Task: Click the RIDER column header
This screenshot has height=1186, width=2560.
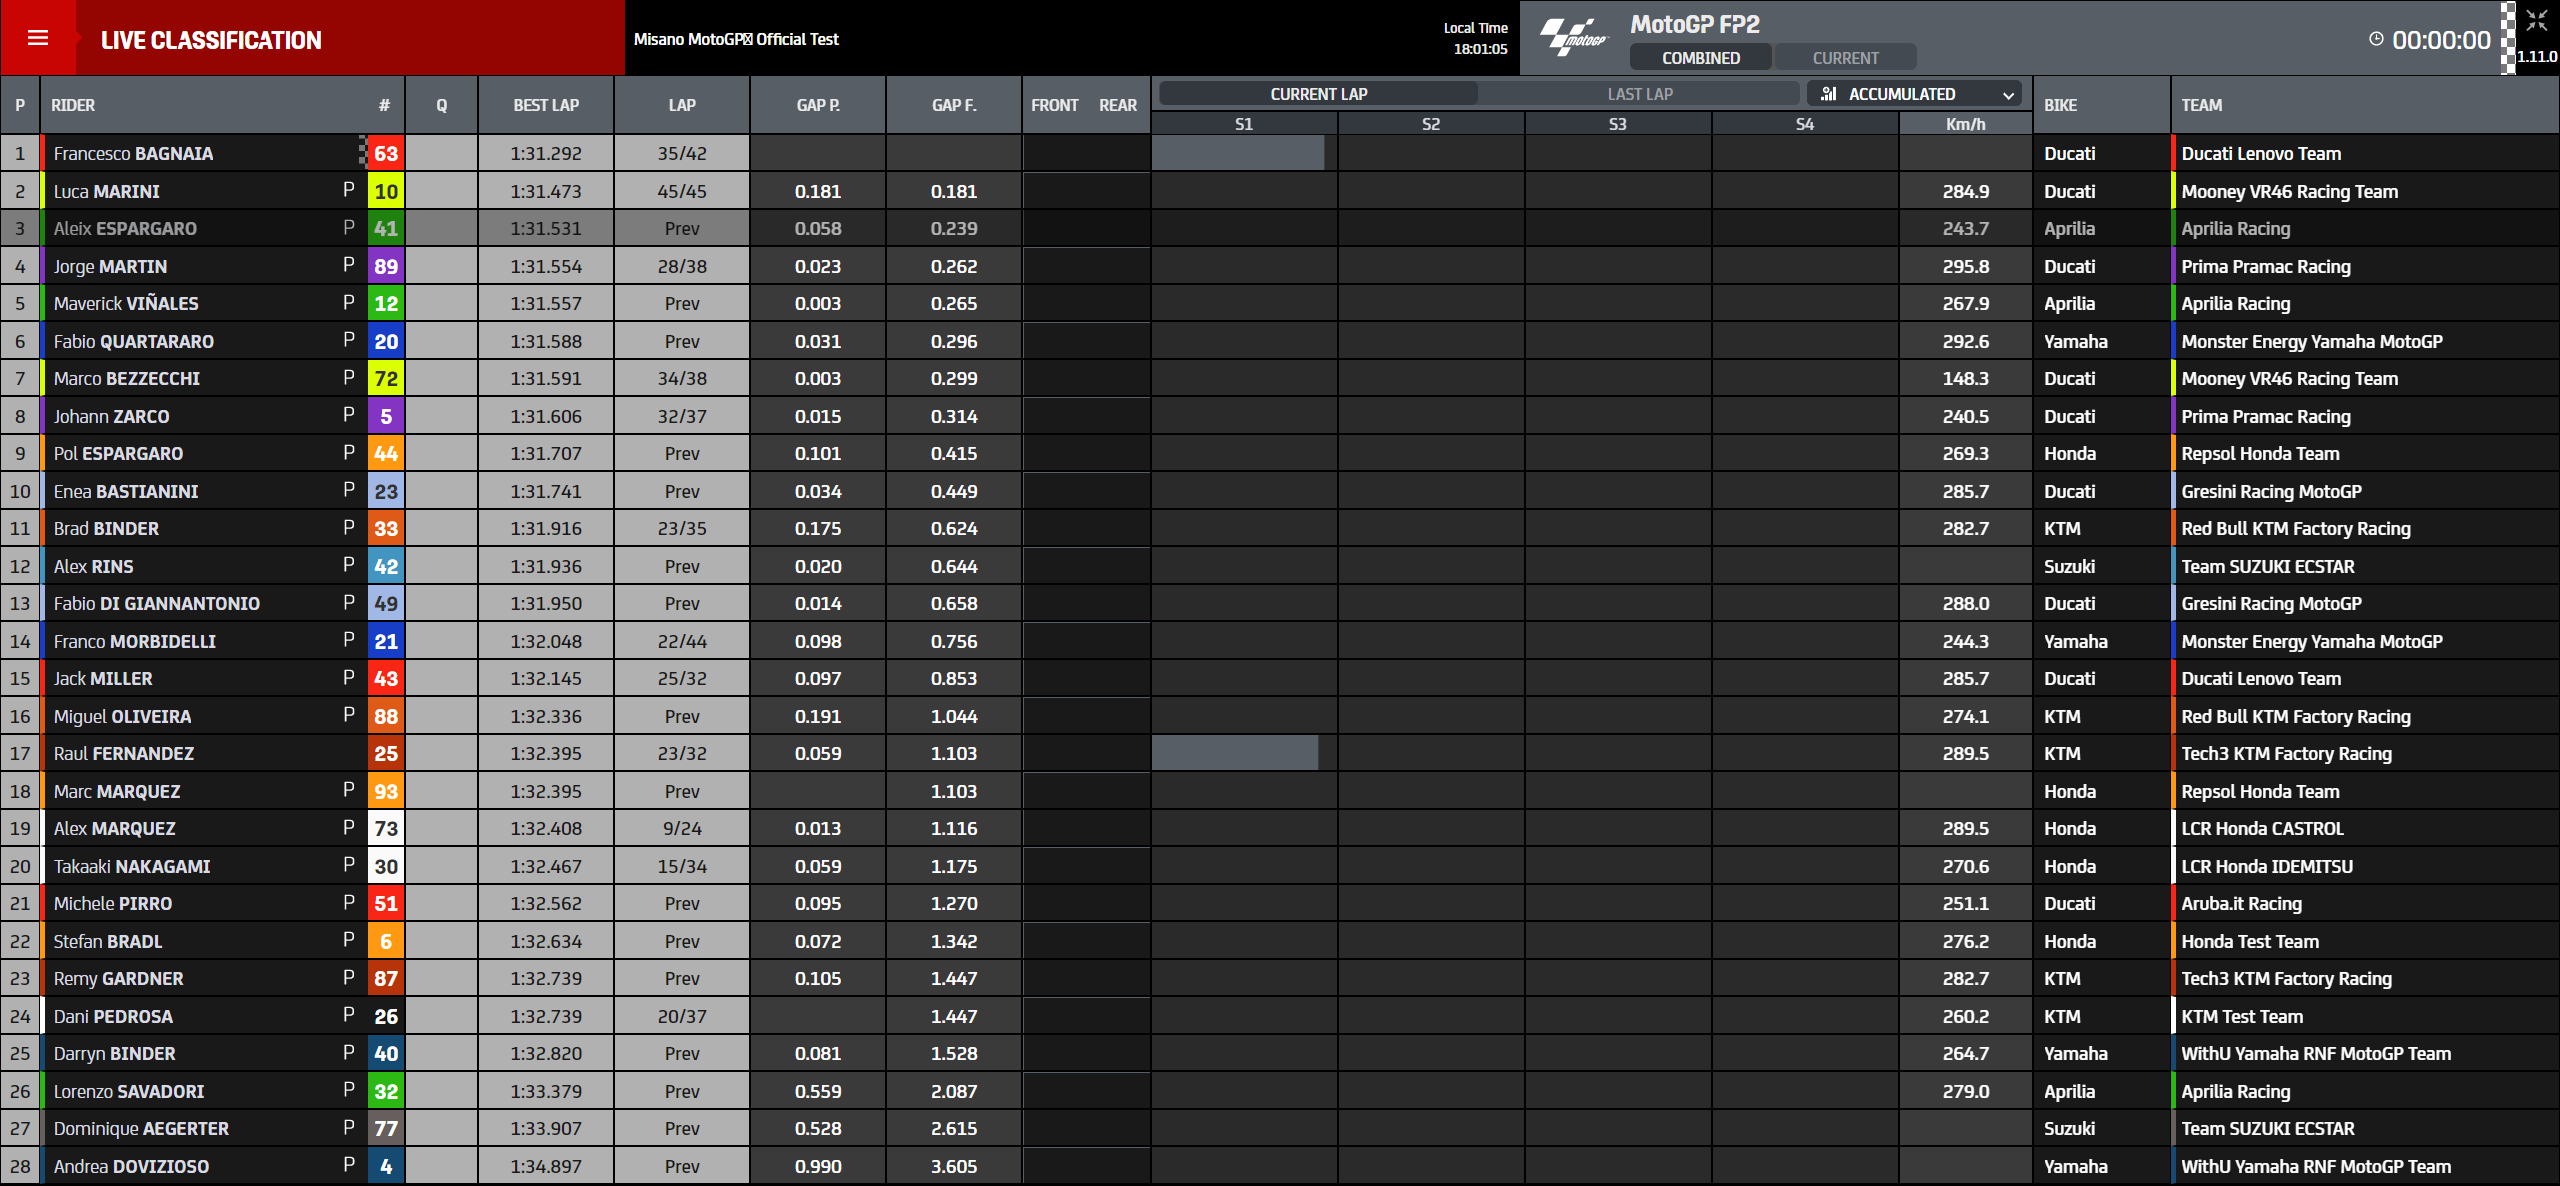Action: pyautogui.click(x=73, y=105)
